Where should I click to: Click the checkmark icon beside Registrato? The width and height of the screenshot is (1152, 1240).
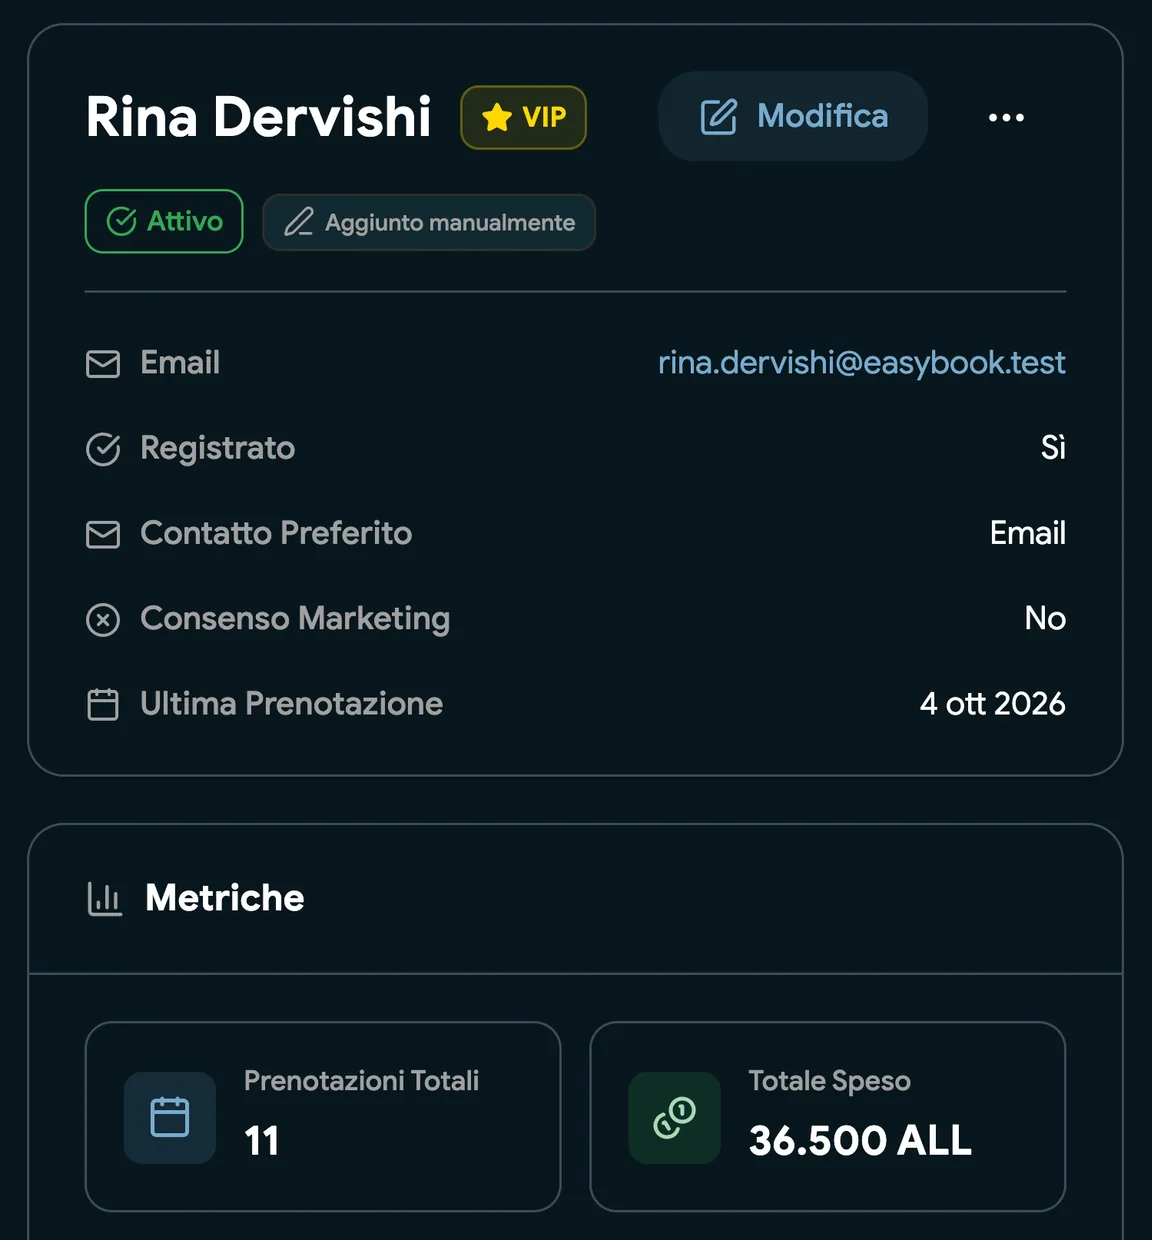(x=103, y=449)
